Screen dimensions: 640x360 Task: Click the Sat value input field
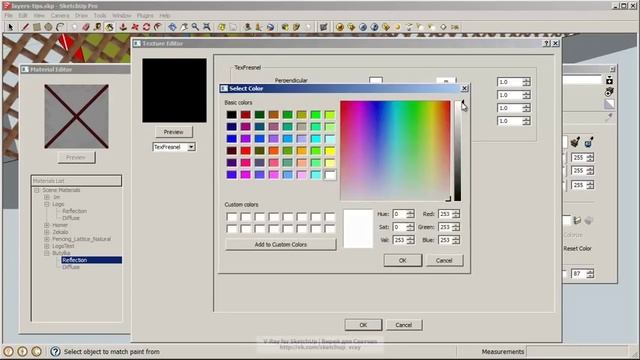pos(399,227)
